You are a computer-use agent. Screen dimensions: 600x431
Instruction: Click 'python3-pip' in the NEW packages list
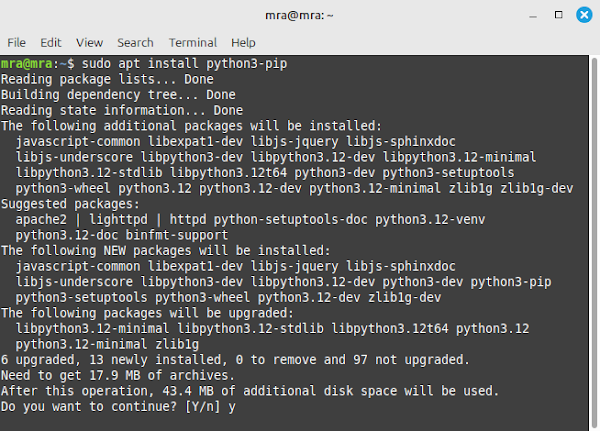point(511,282)
